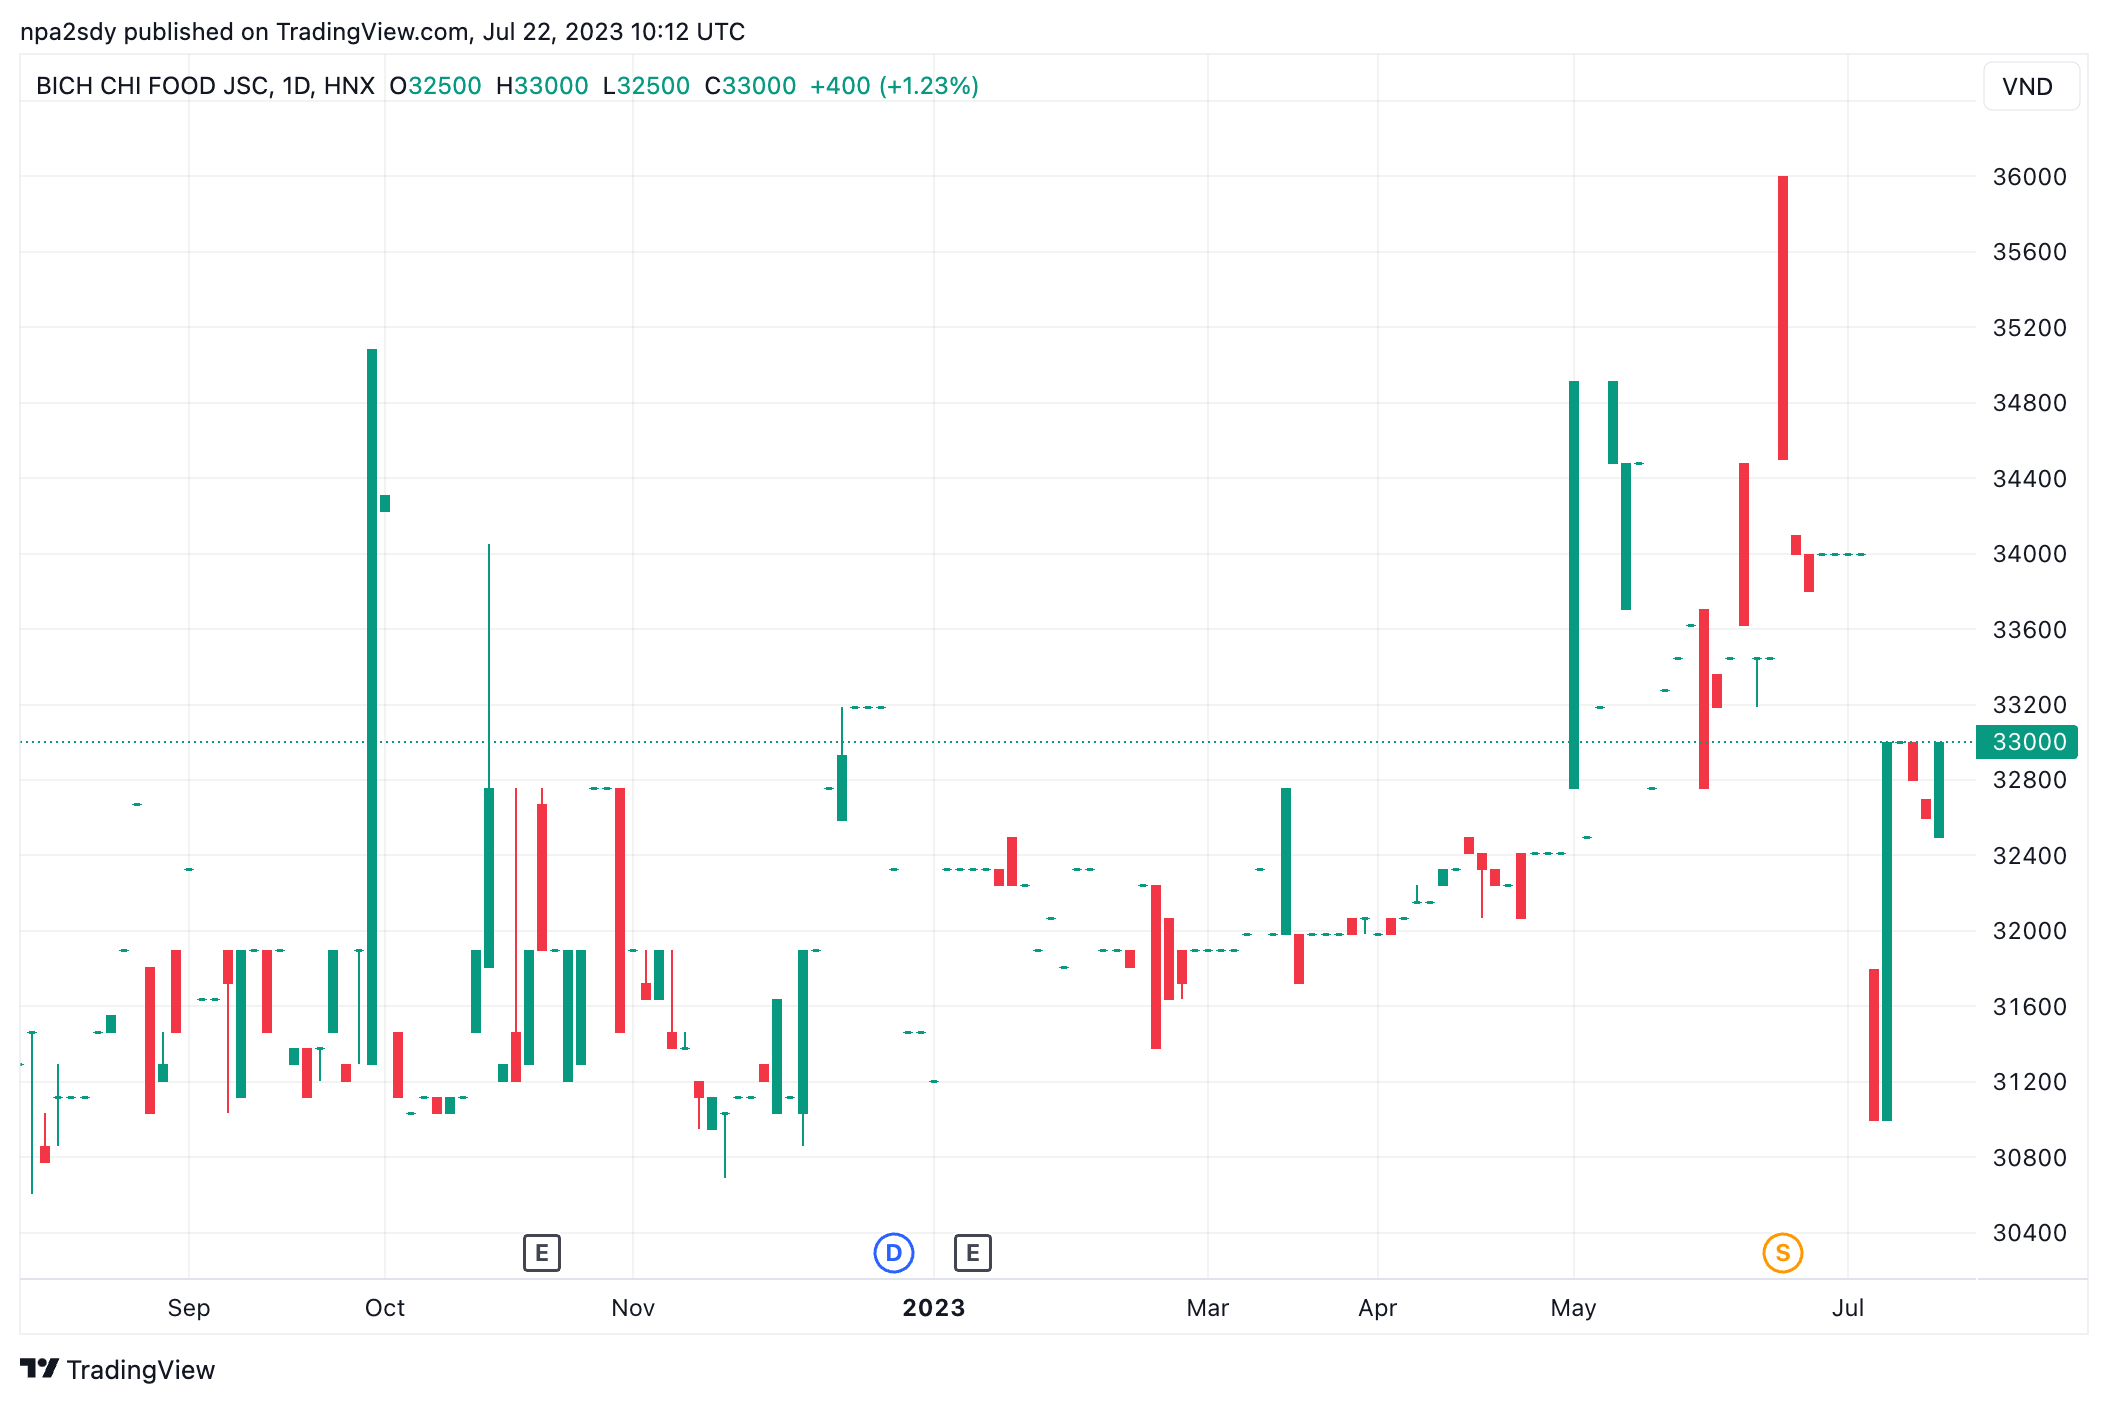
Task: Click the 32400 price axis label
Action: tap(2029, 856)
